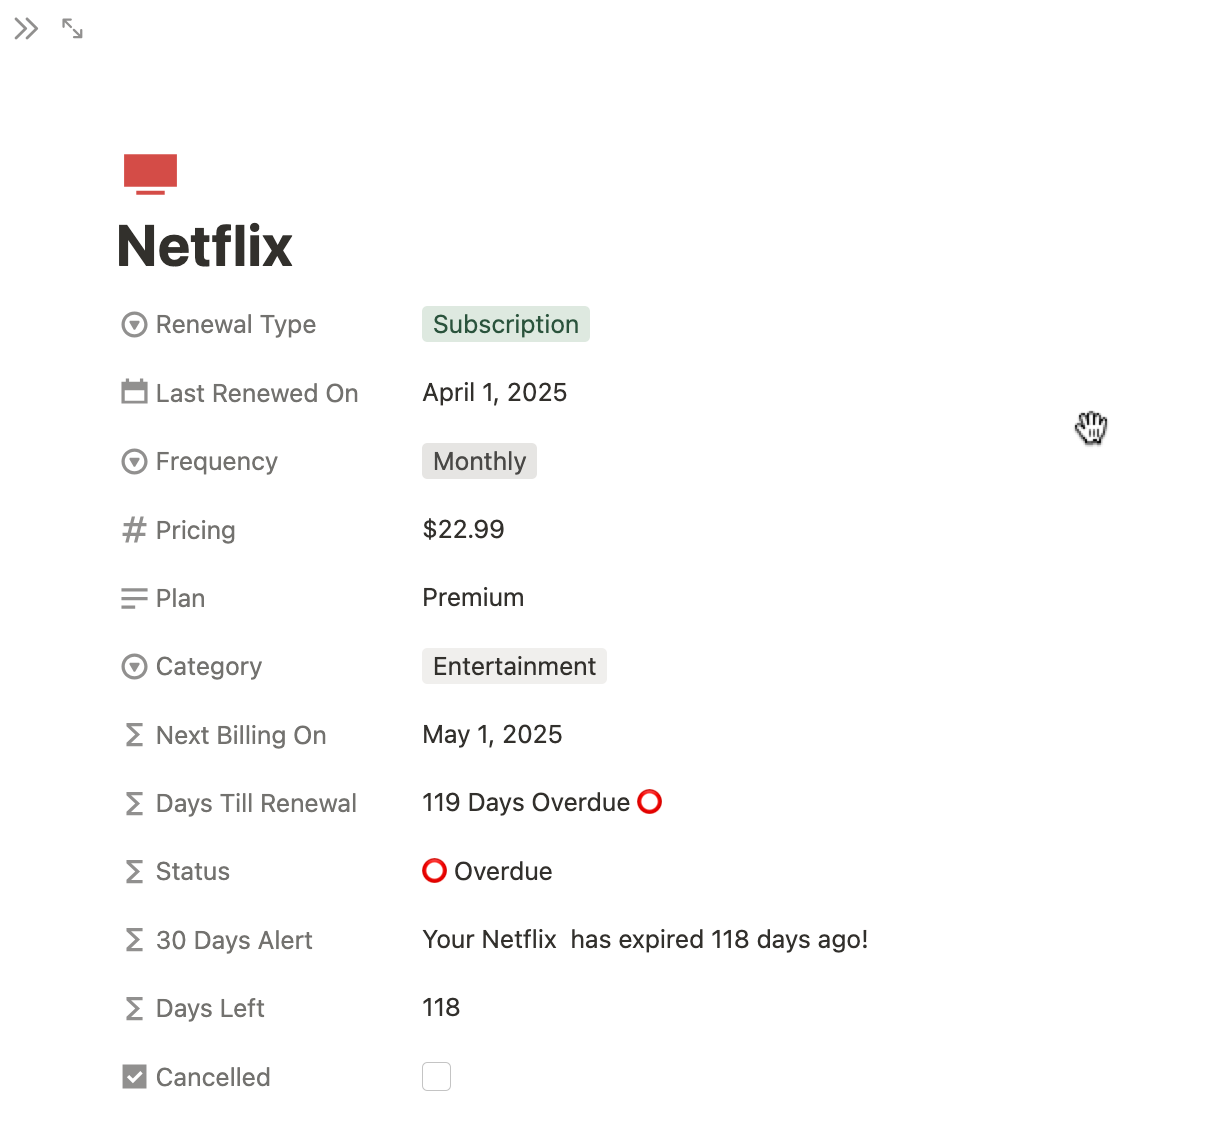
Task: Click the Status property label
Action: click(x=192, y=871)
